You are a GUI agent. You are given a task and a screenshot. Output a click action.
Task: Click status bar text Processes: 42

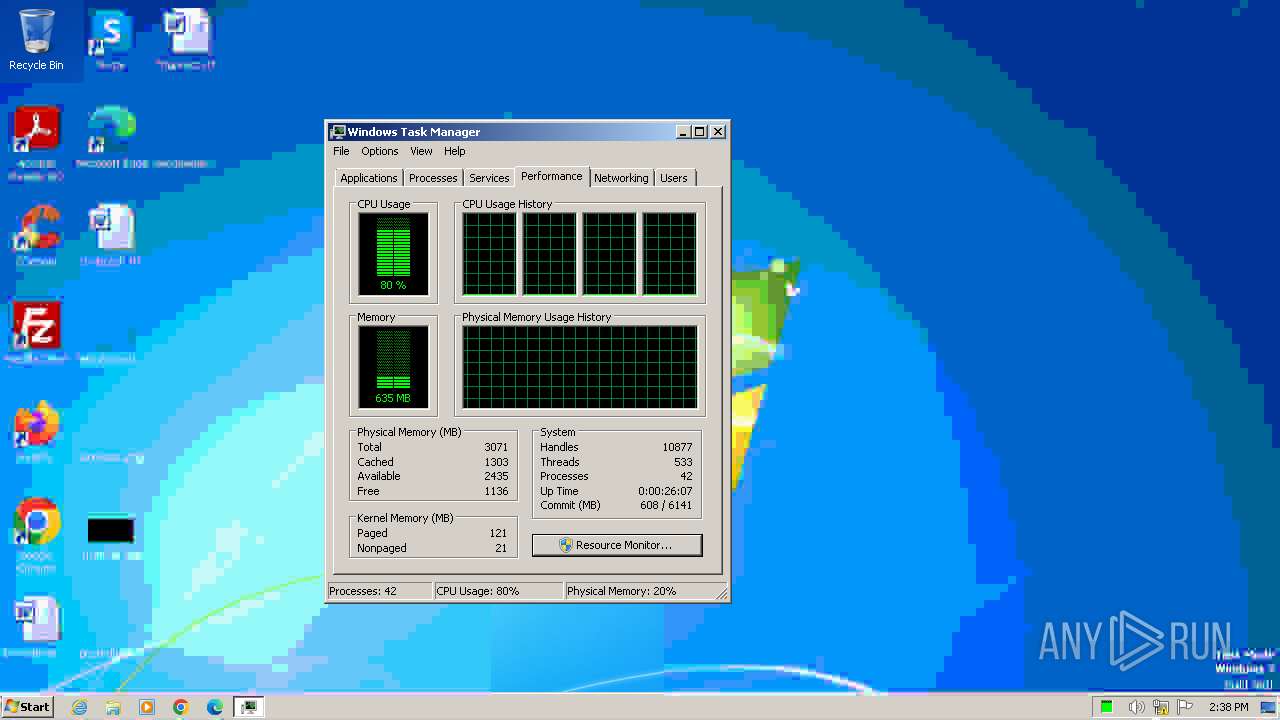[363, 591]
